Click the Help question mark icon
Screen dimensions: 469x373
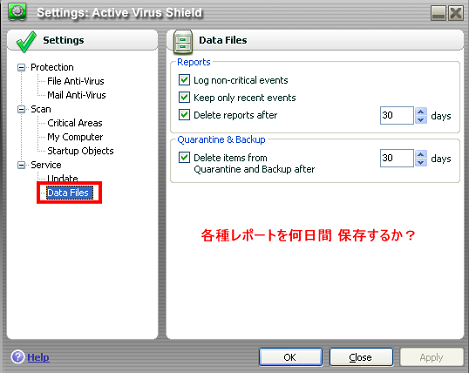click(18, 357)
